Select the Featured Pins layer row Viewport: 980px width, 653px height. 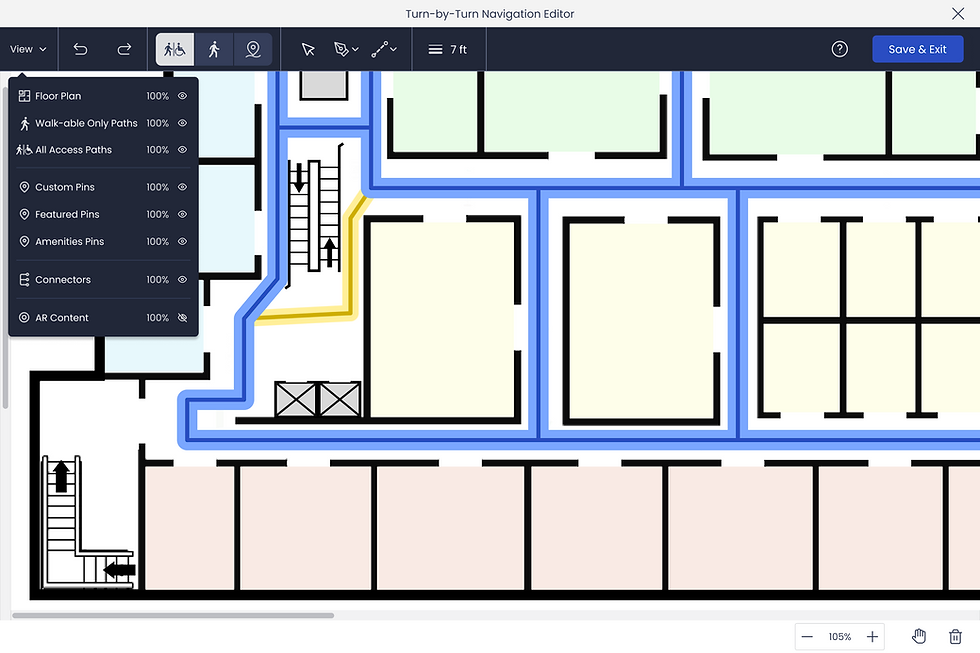103,214
